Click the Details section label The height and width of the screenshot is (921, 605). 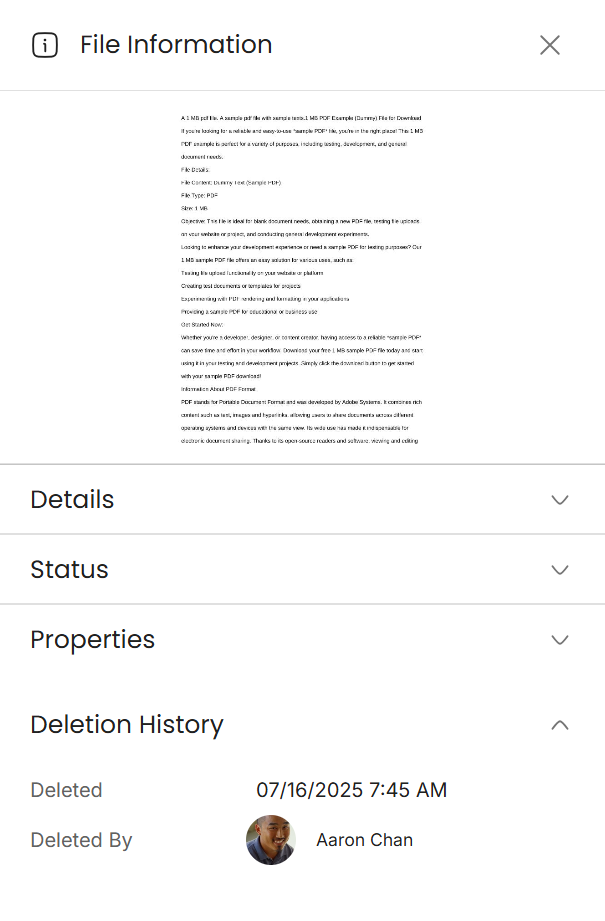(72, 500)
